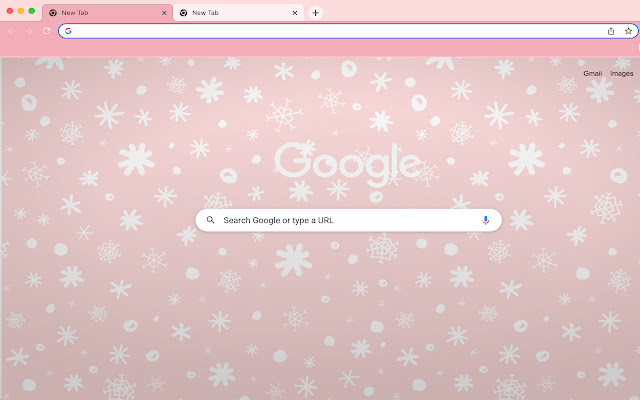Click the red close window button
This screenshot has height=400, width=640.
(x=10, y=11)
